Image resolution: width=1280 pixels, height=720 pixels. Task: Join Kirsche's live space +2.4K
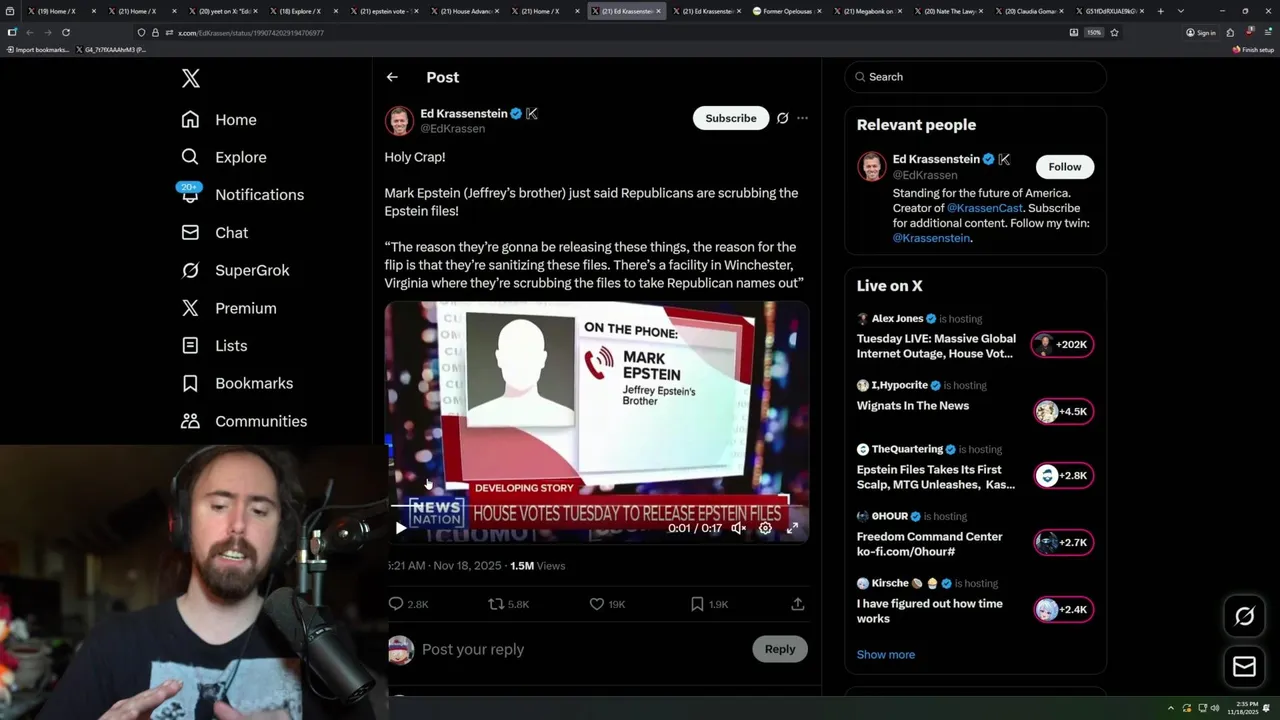[1064, 610]
